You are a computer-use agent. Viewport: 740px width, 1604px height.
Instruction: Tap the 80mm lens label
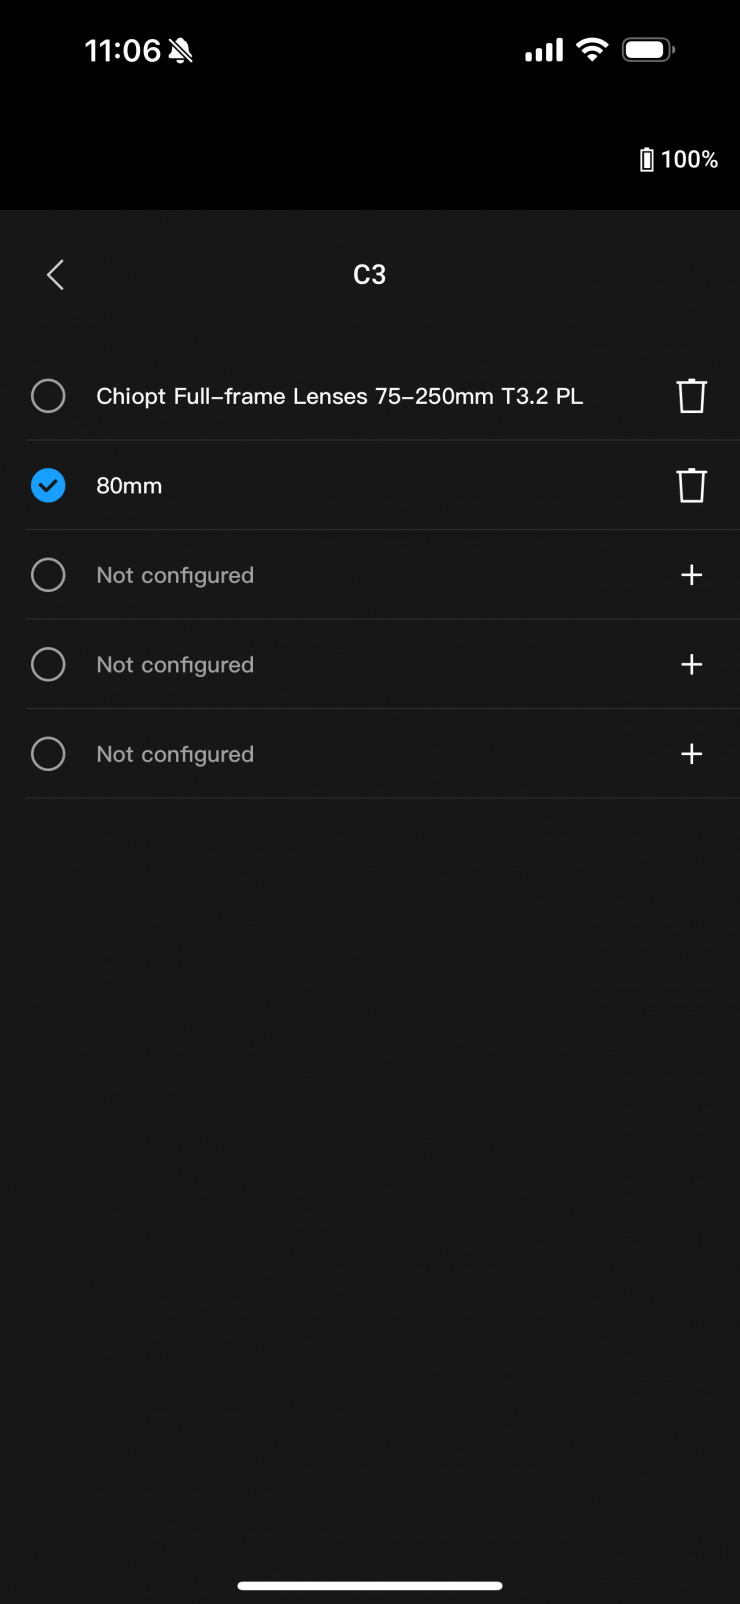pos(129,486)
